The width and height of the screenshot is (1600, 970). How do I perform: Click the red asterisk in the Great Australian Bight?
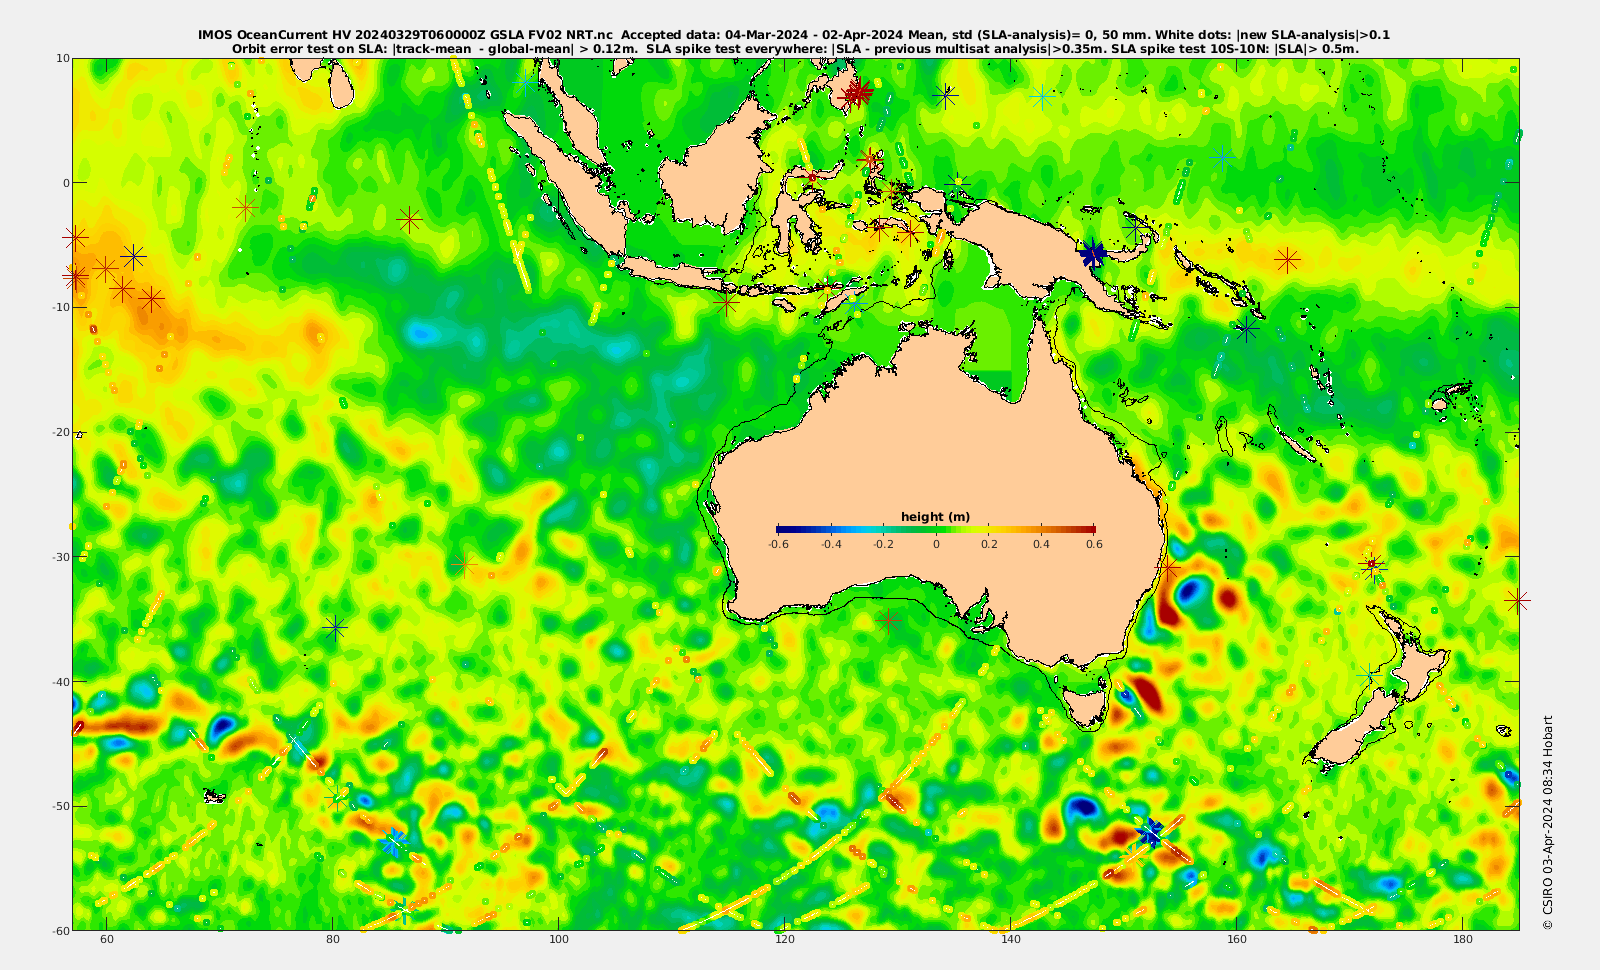tap(888, 622)
